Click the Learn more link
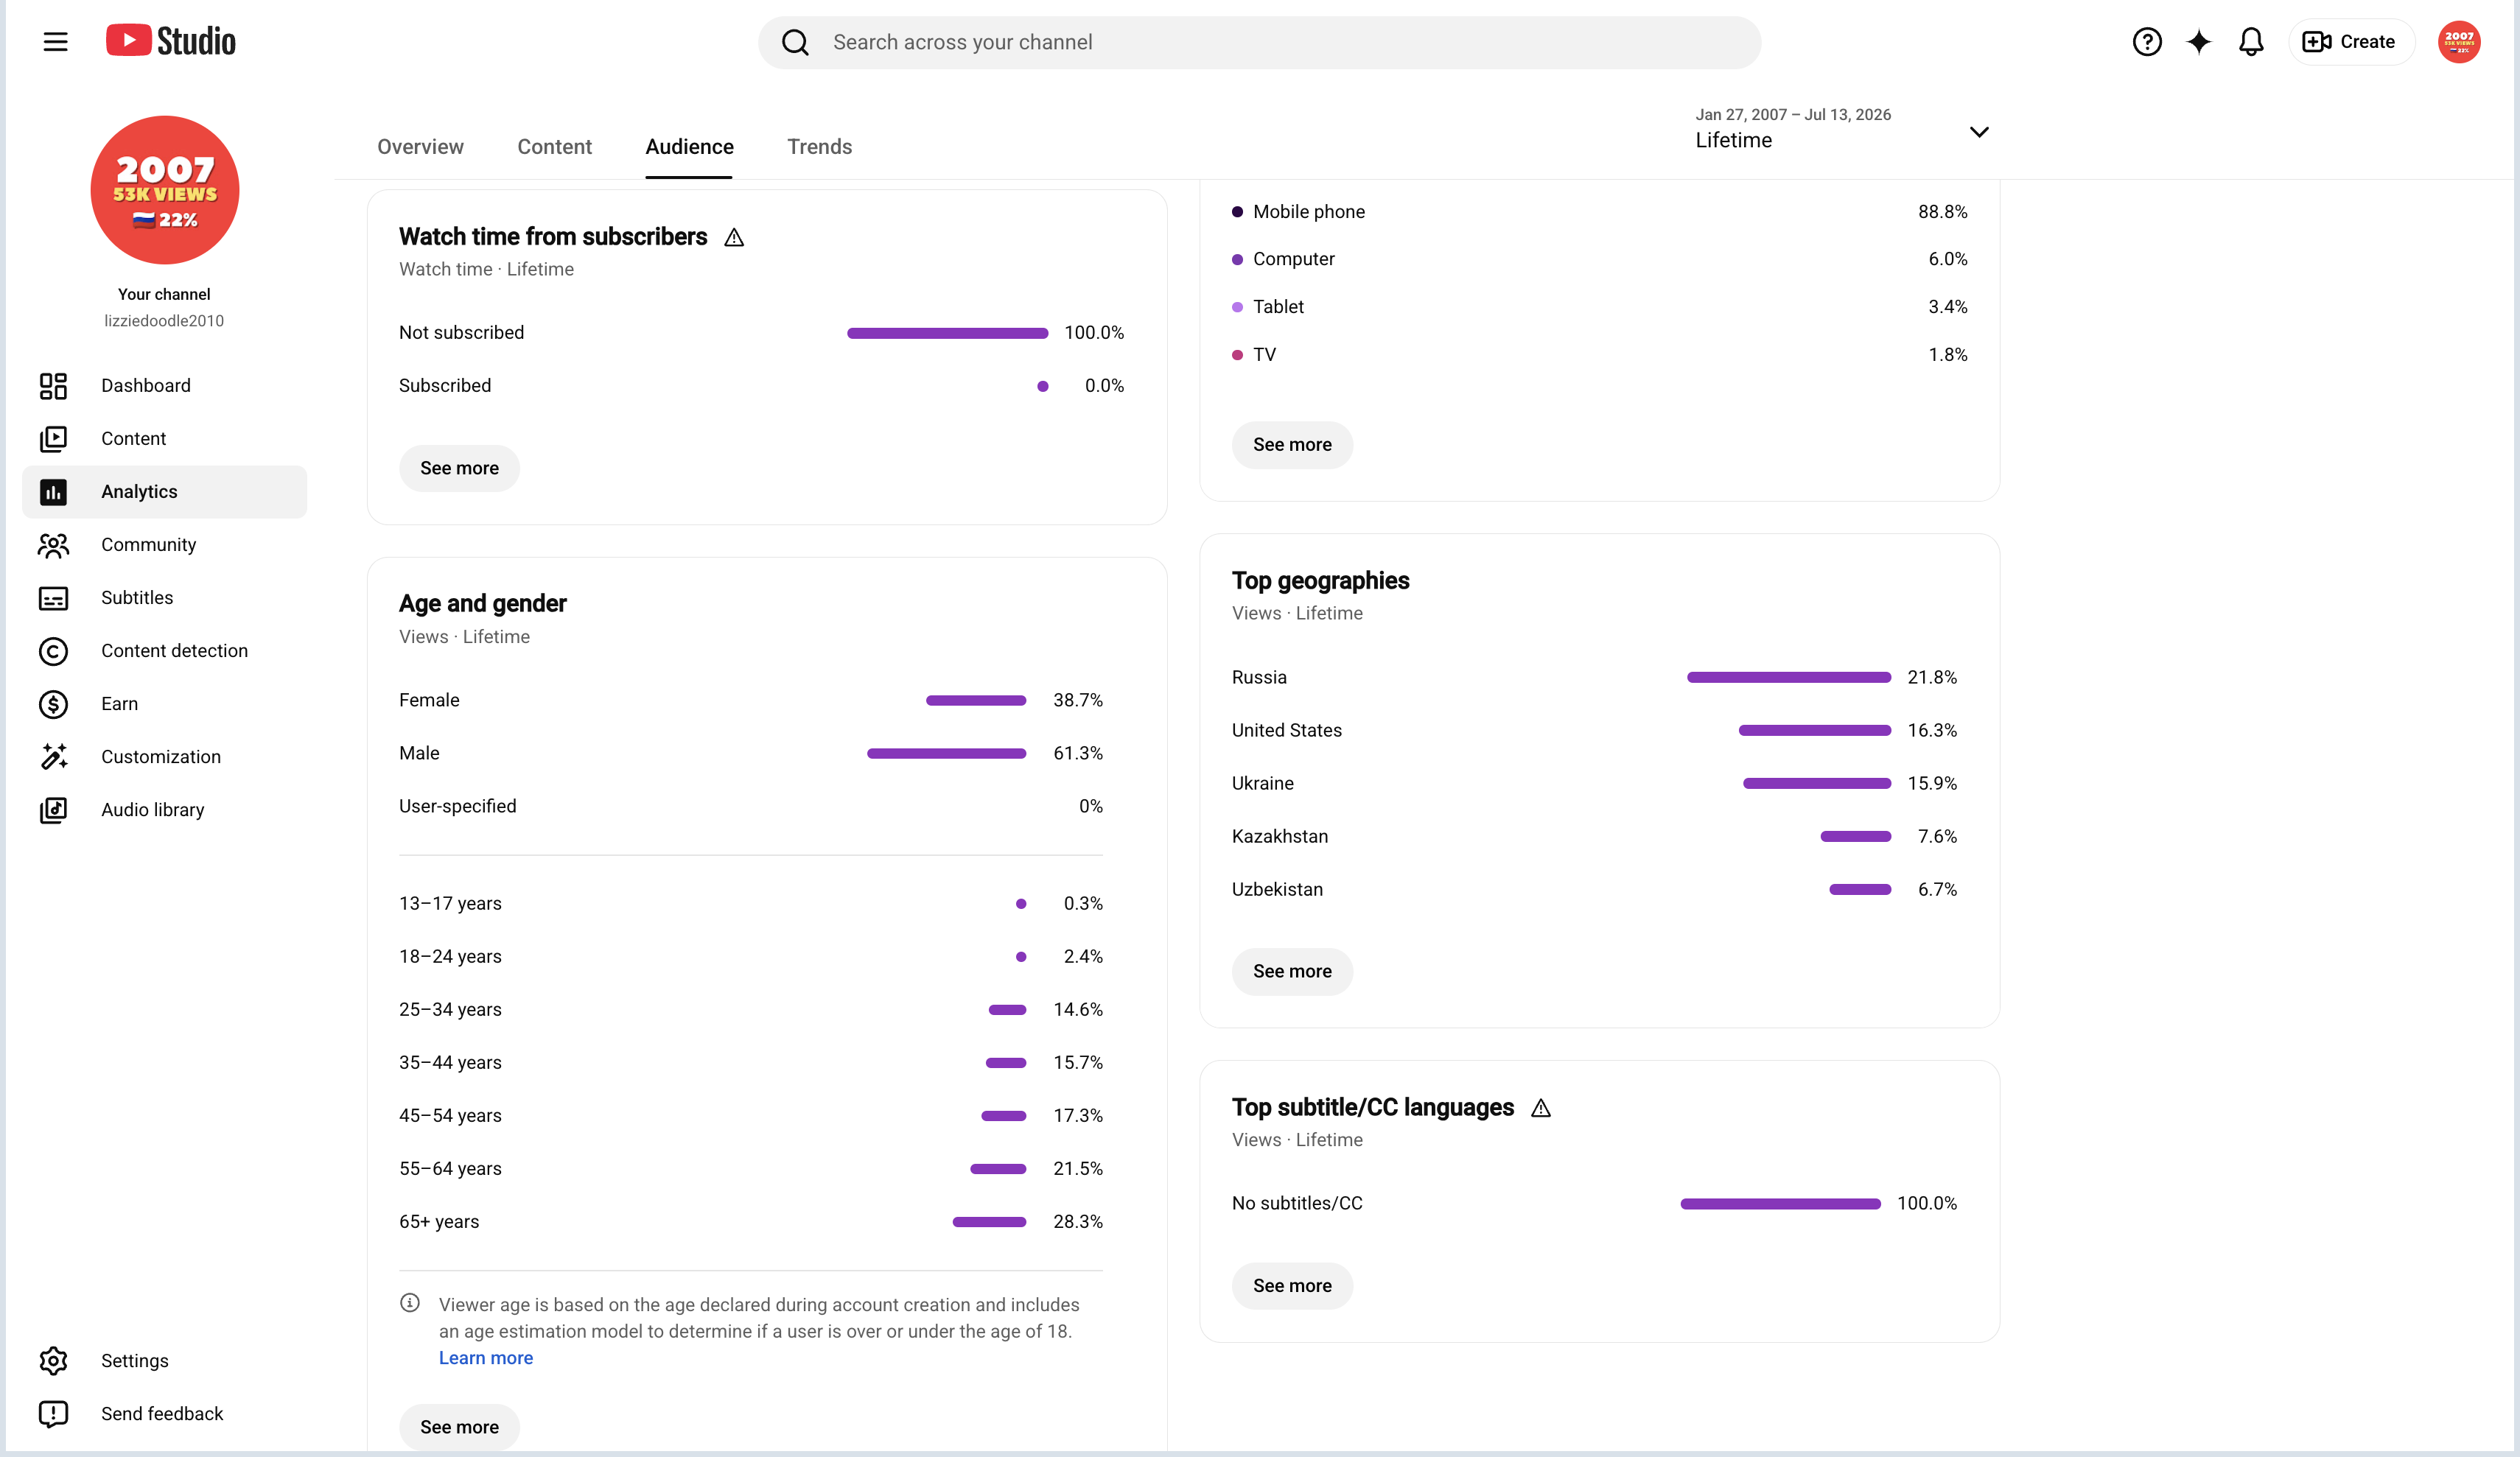Screen dimensions: 2520x1457 click(486, 1358)
